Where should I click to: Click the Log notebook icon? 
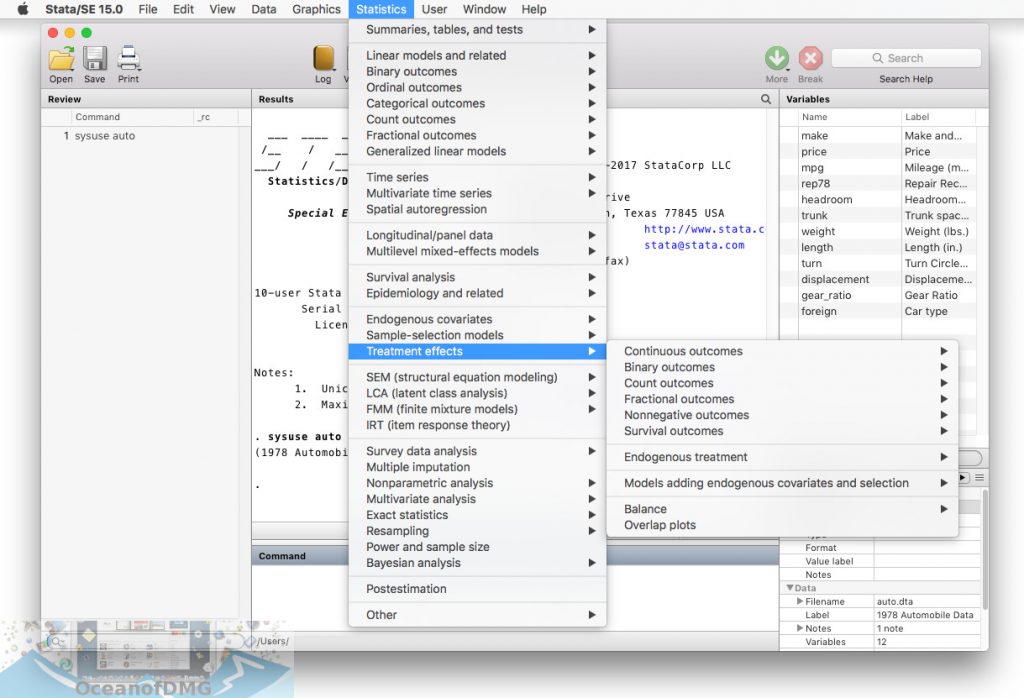coord(324,58)
